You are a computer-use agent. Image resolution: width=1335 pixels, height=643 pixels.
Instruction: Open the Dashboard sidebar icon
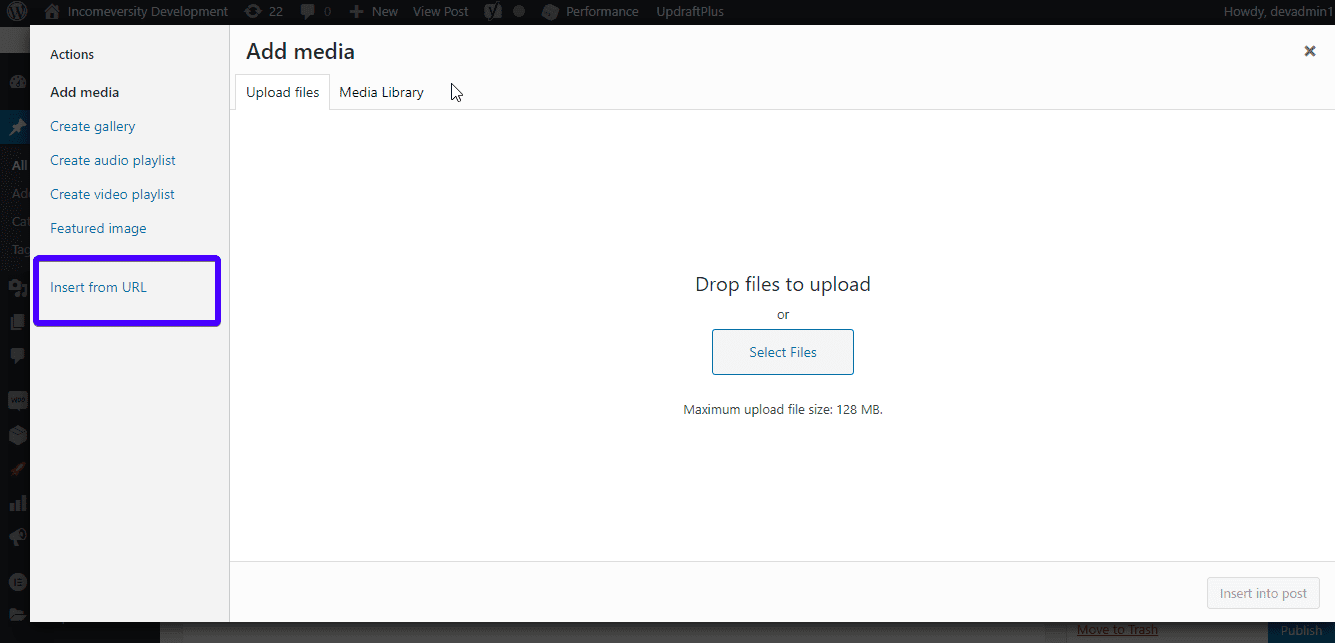point(17,83)
